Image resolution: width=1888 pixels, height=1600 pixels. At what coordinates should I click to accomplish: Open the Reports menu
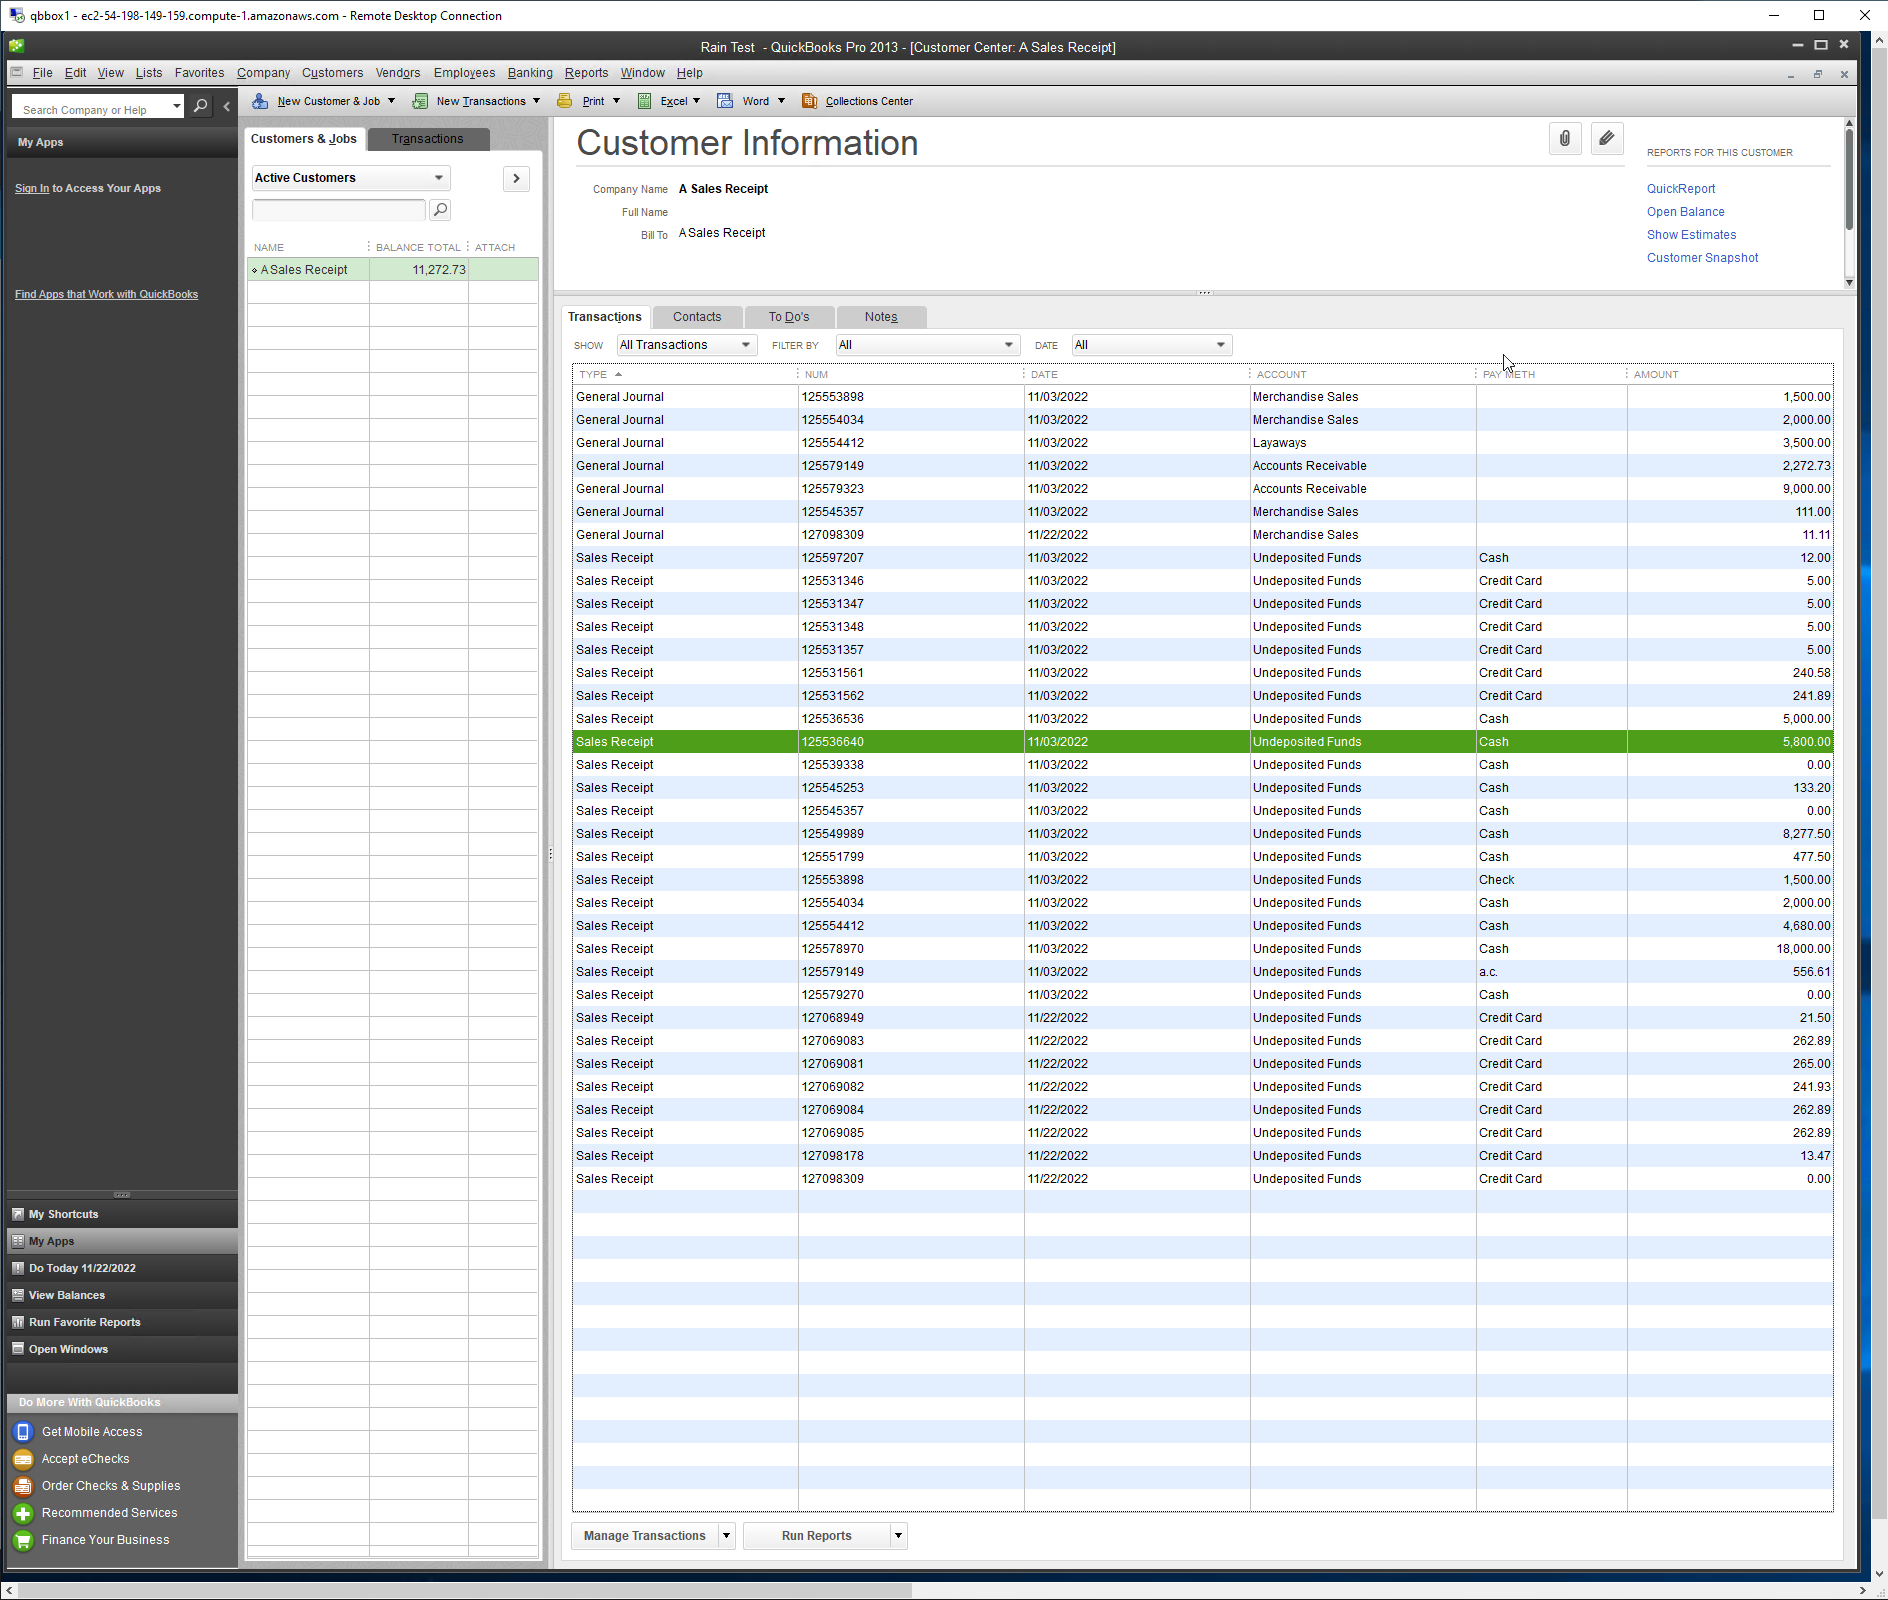point(586,73)
